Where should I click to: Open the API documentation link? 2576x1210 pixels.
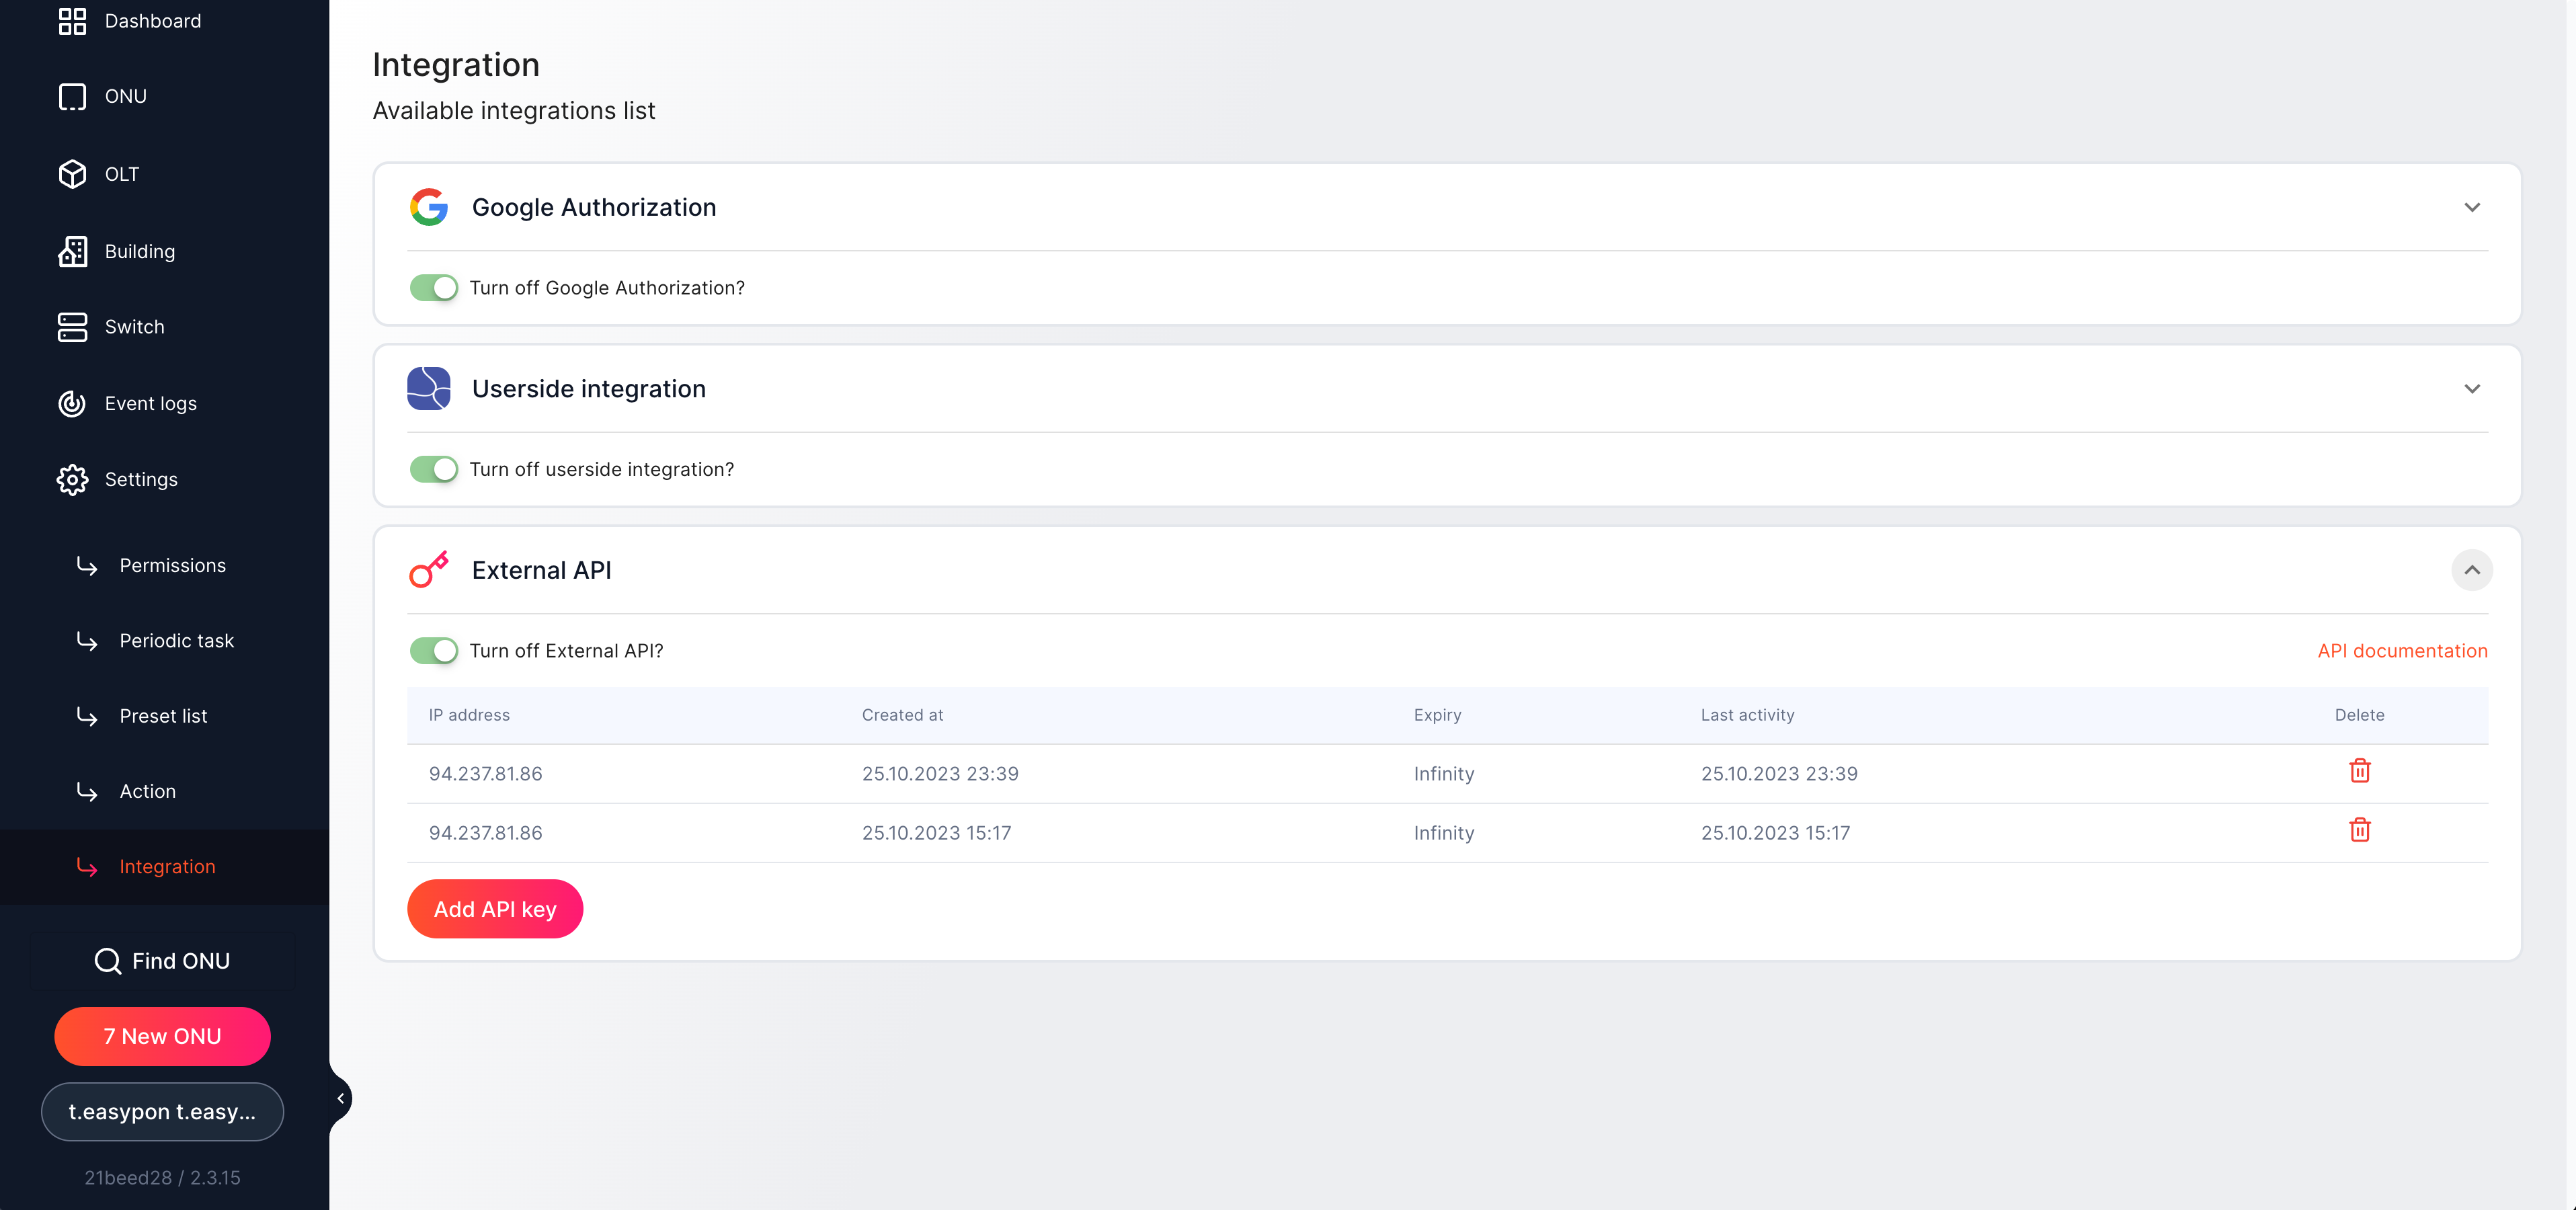click(2402, 651)
